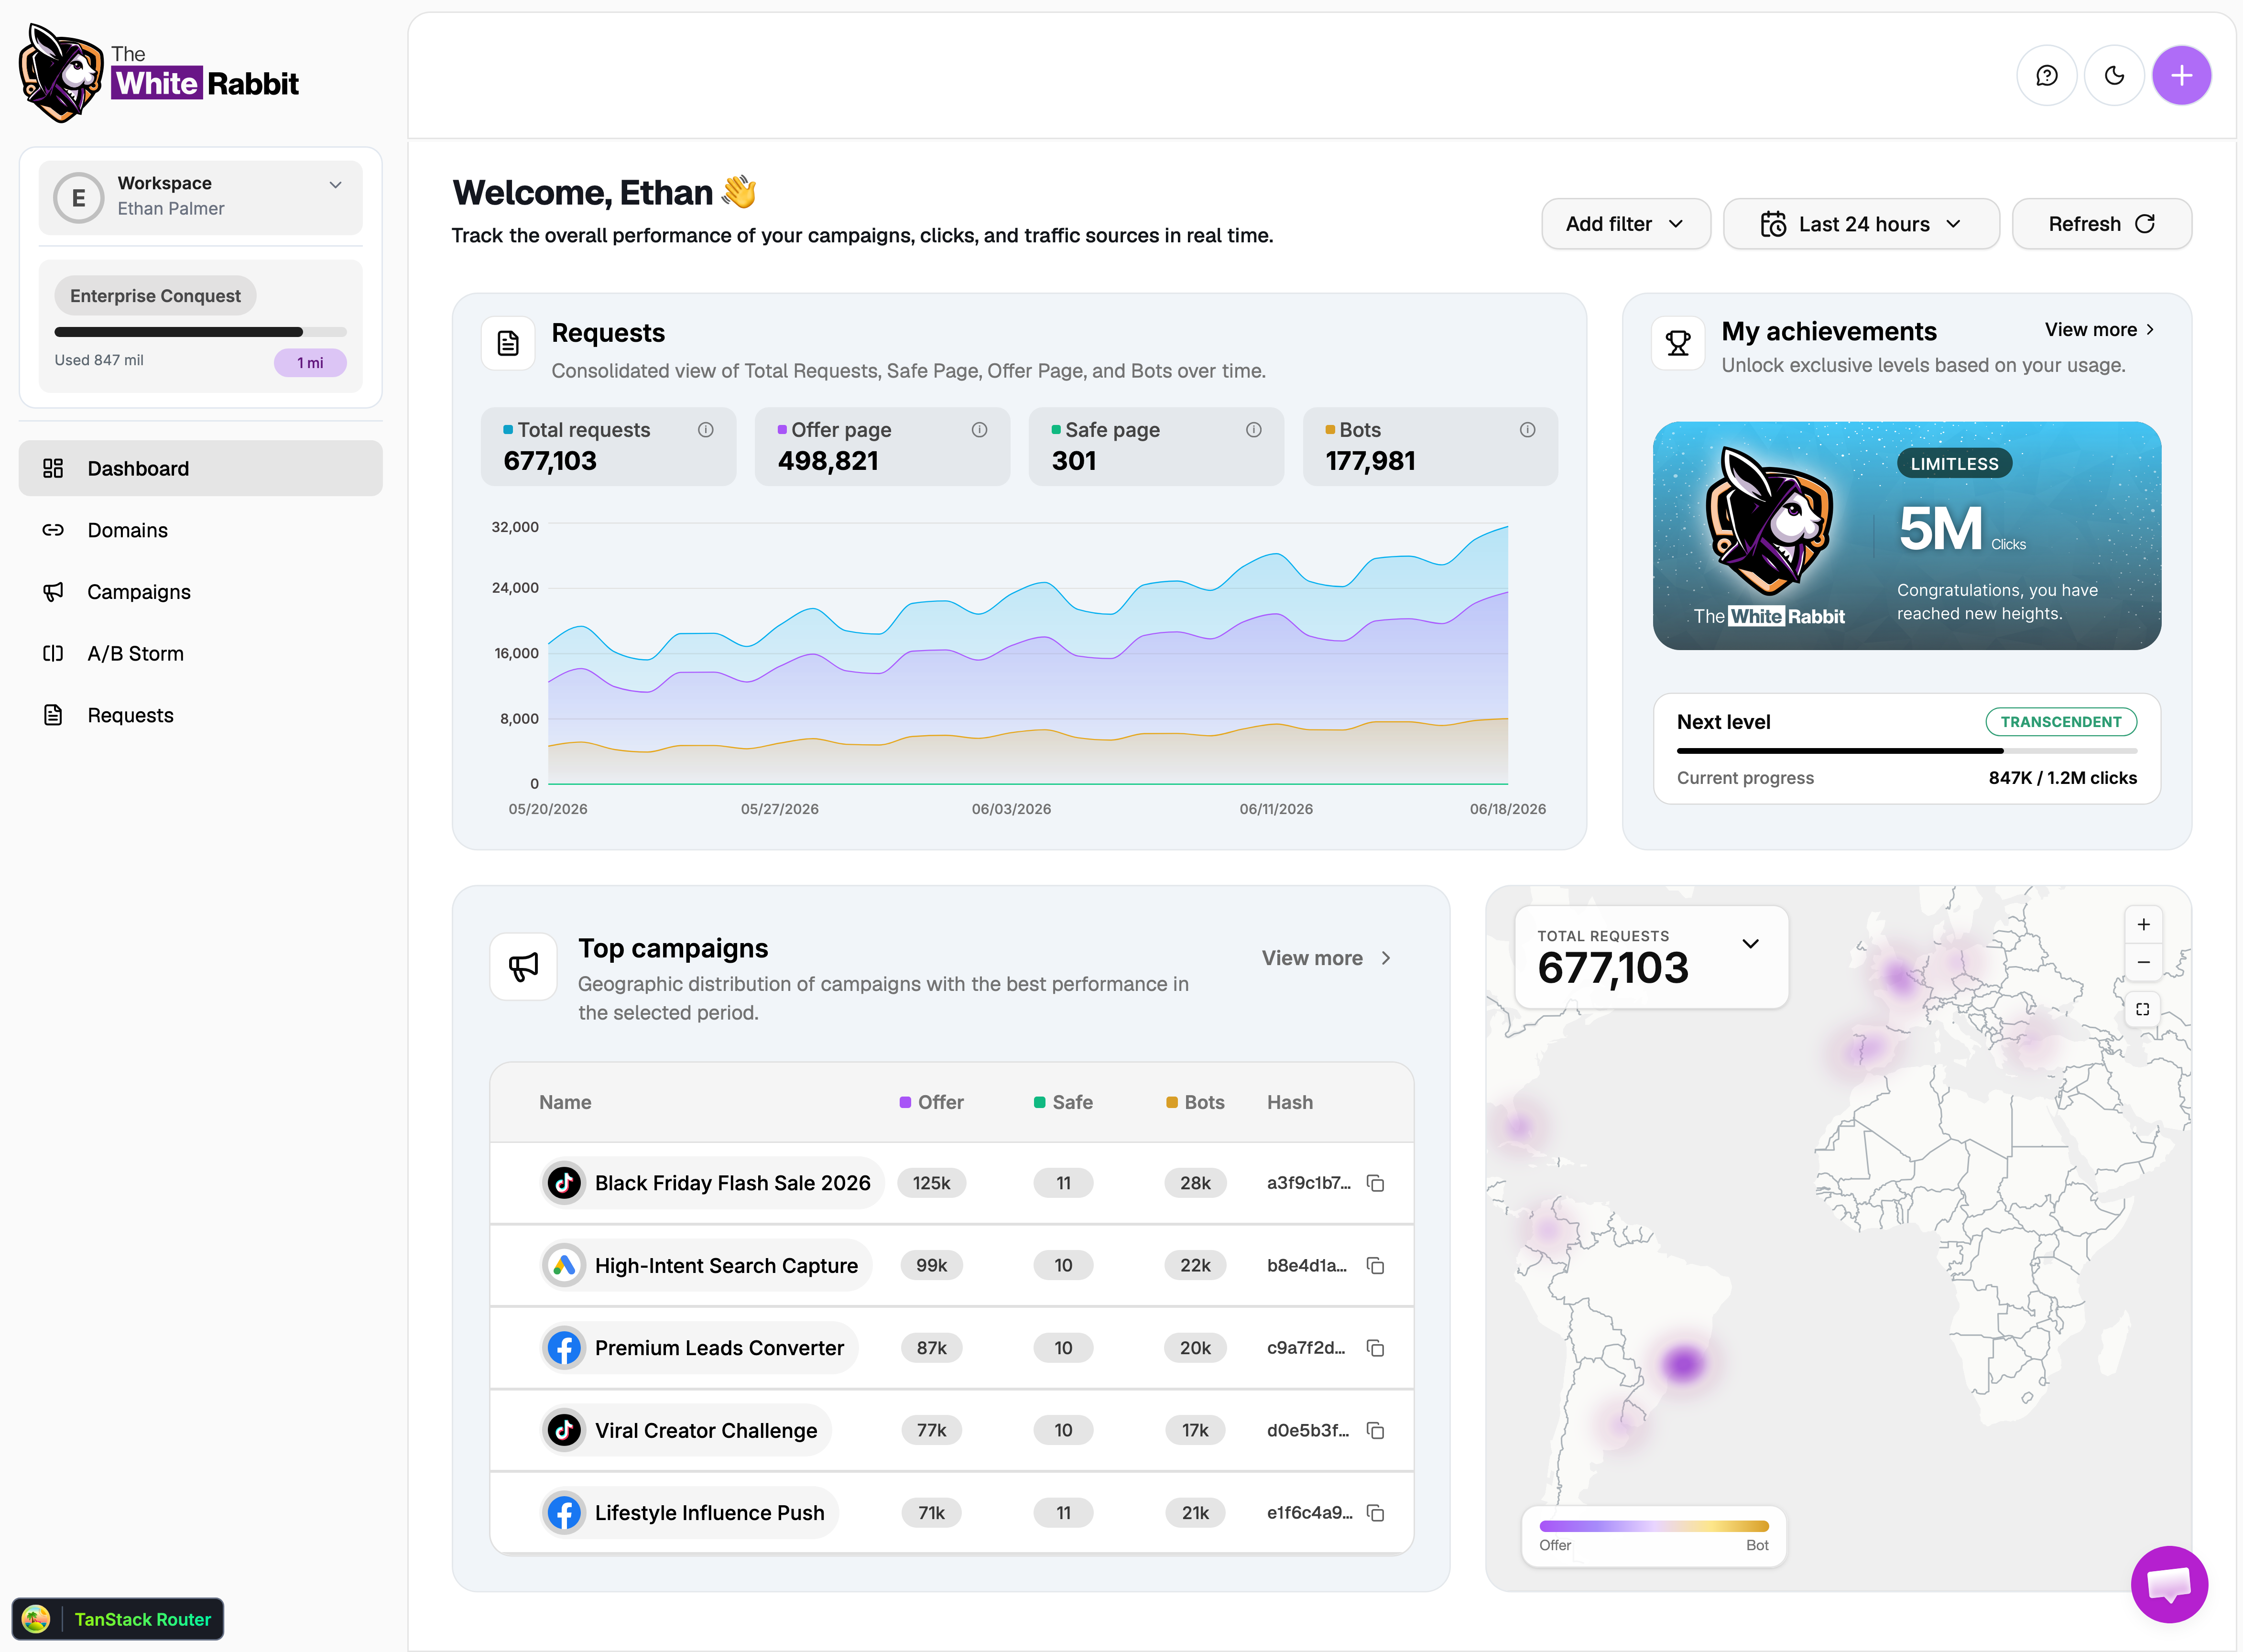Copy hash d0e5b3f for Viral Creator Challenge

point(1375,1431)
